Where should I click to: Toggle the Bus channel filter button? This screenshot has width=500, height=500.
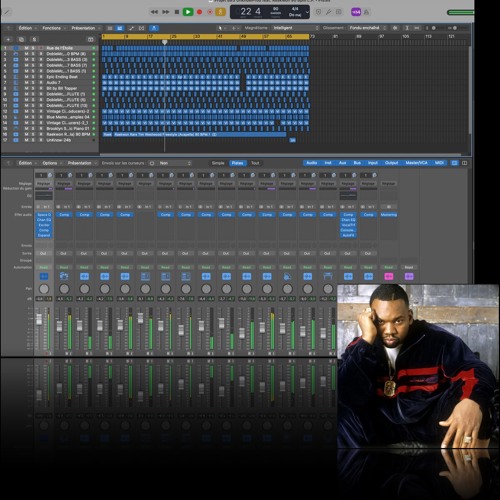(x=357, y=163)
